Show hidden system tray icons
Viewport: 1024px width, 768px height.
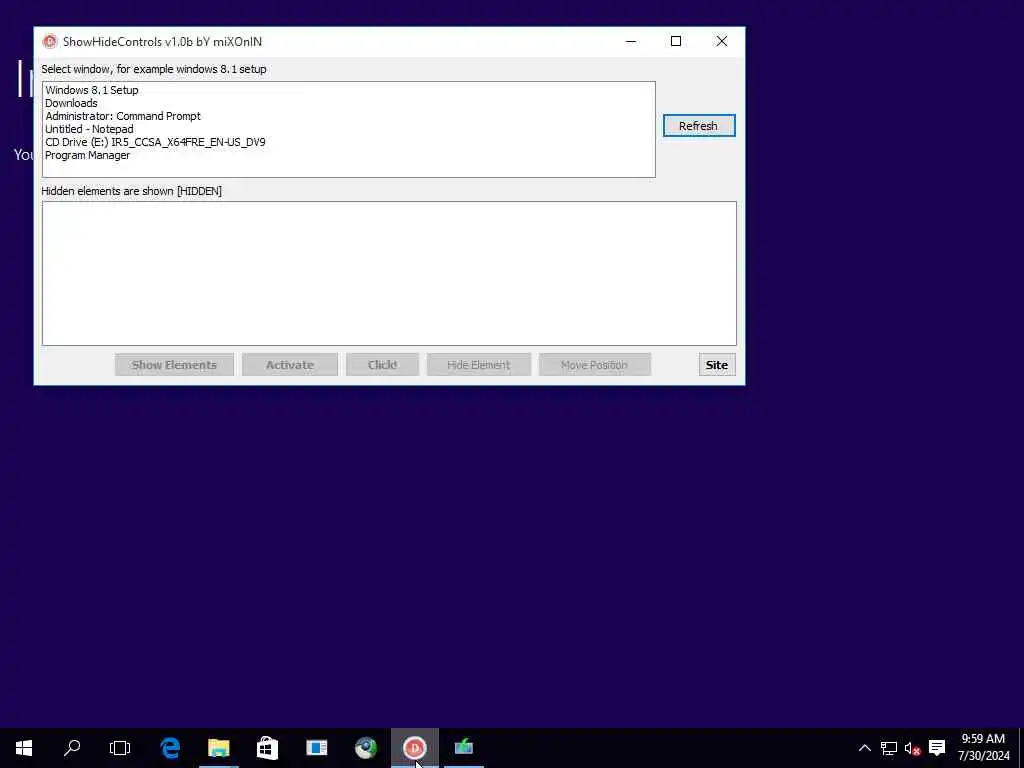864,748
